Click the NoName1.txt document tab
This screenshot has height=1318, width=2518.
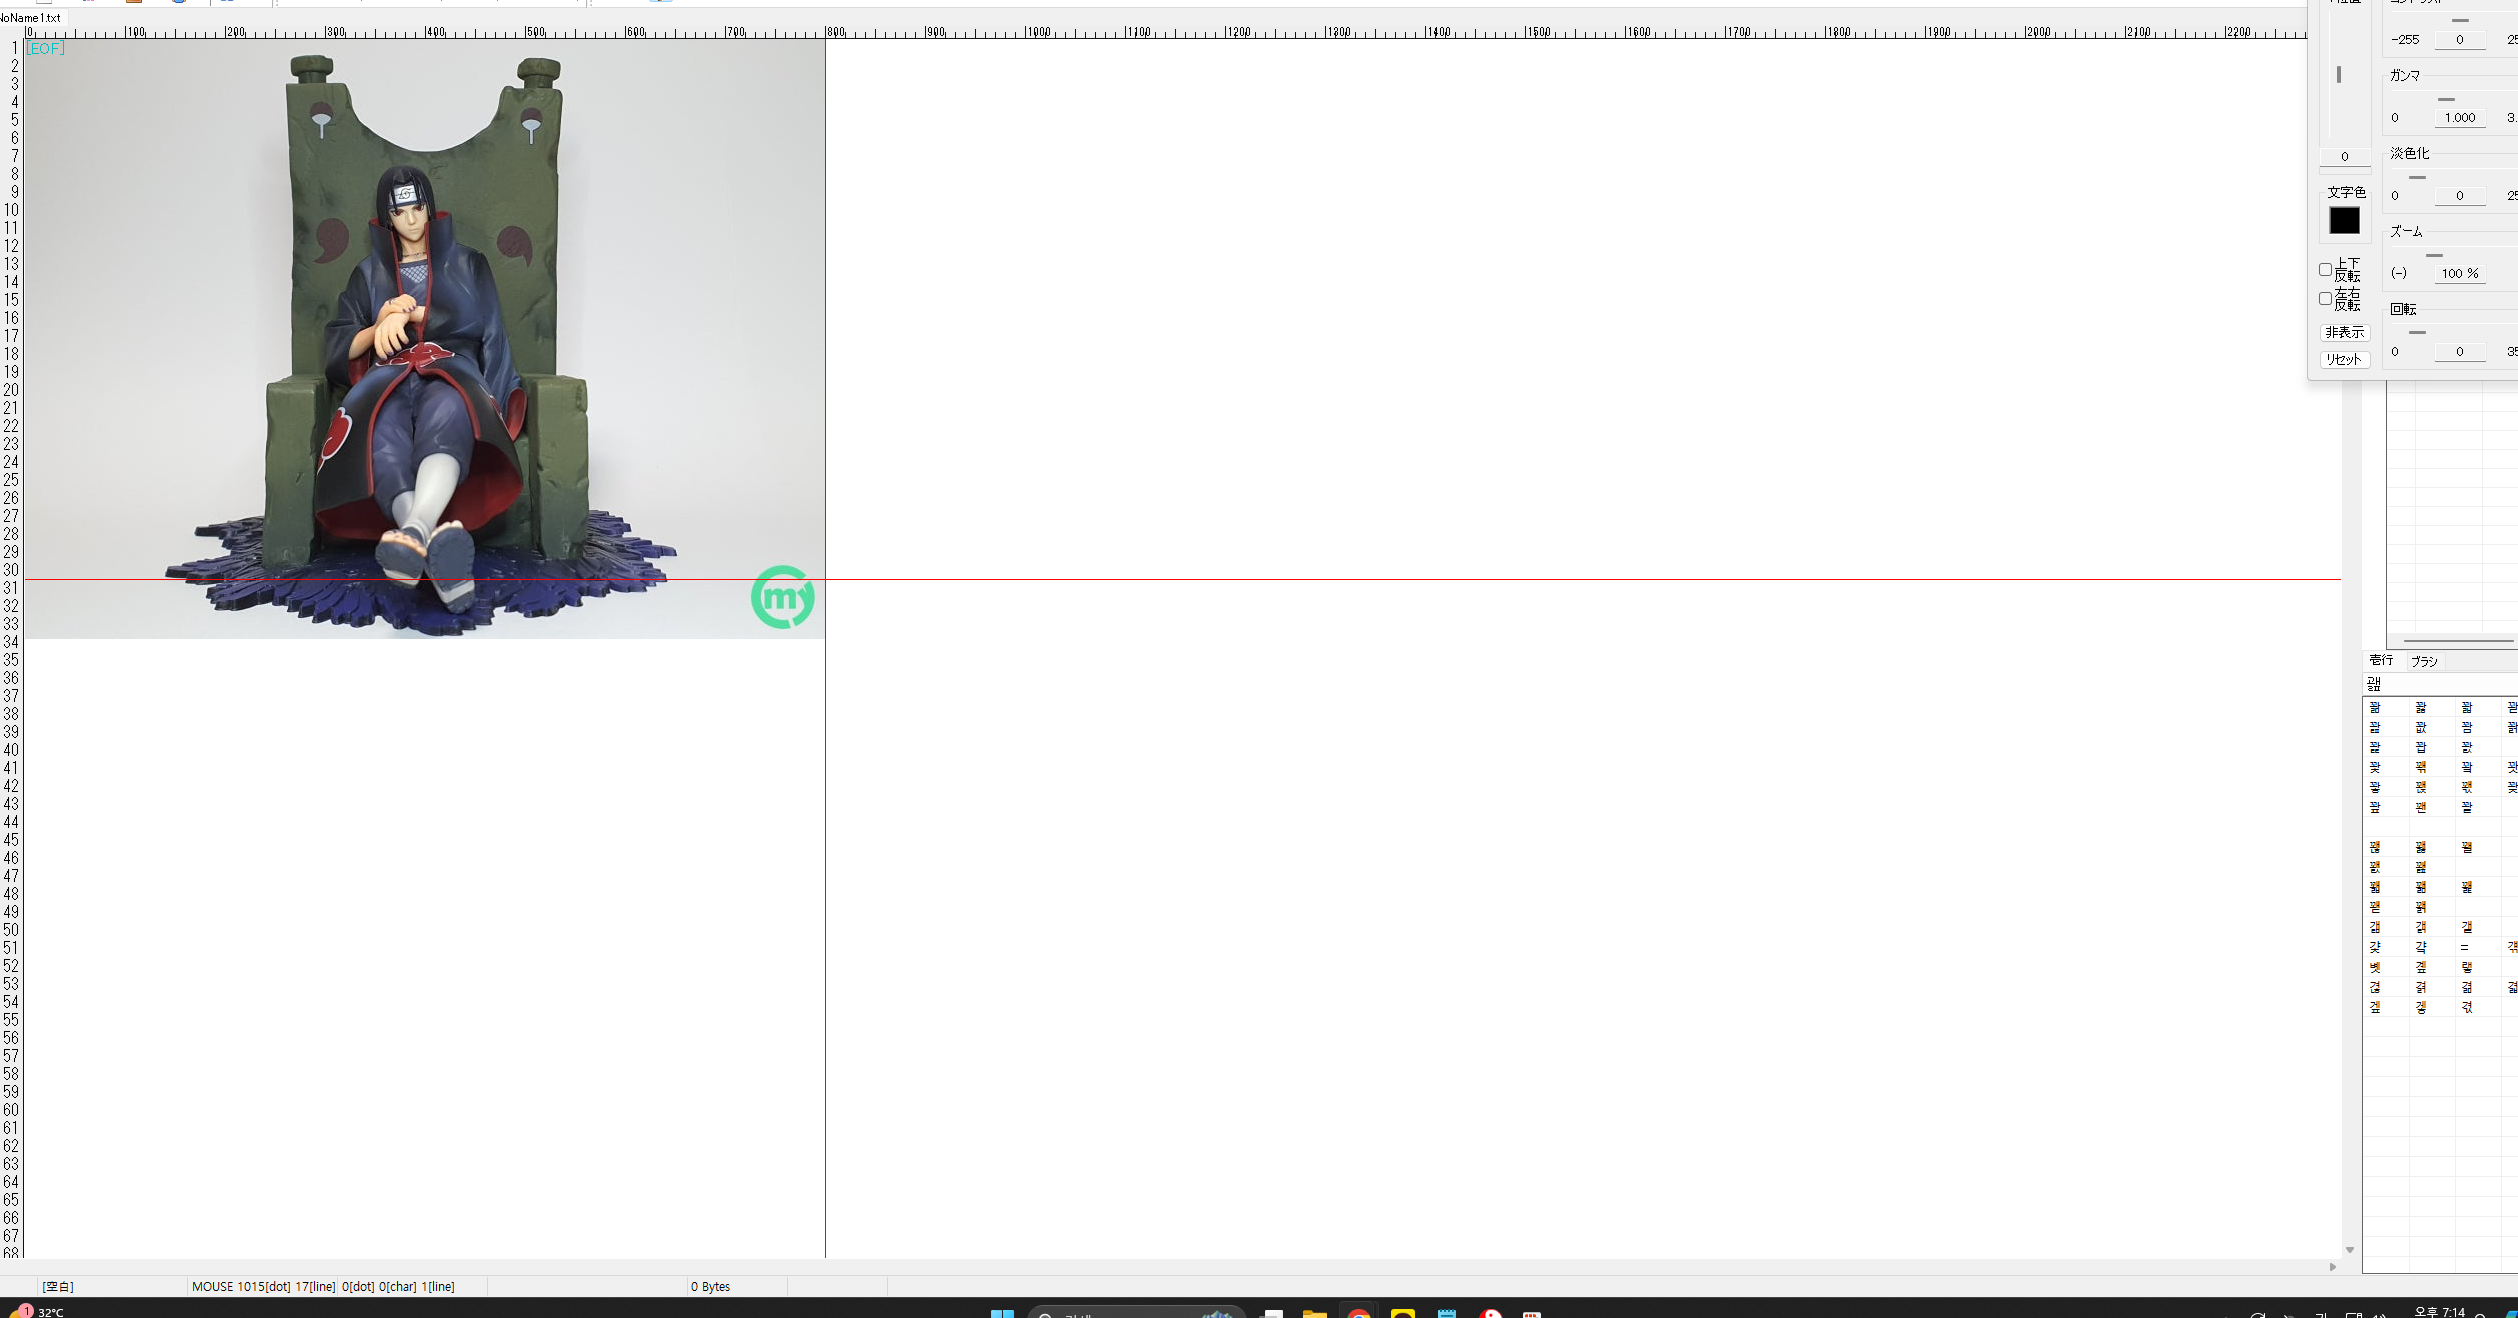32,18
